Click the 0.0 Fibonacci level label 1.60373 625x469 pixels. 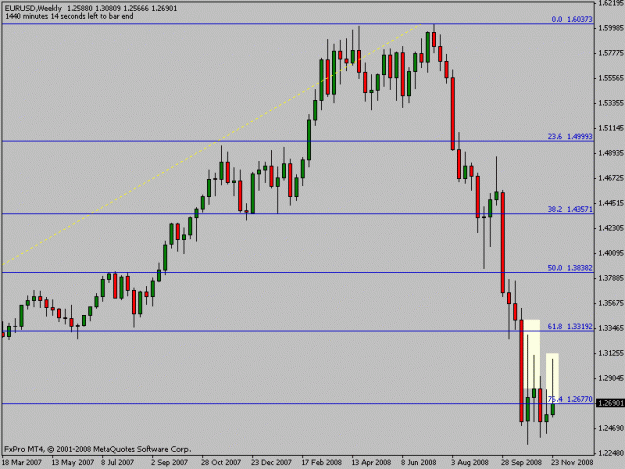pos(572,19)
